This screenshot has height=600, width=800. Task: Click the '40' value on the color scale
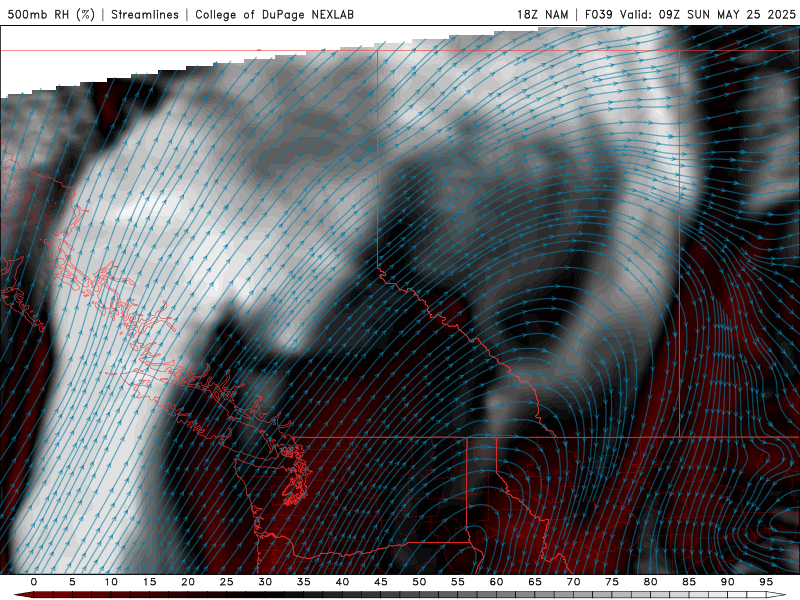[342, 582]
